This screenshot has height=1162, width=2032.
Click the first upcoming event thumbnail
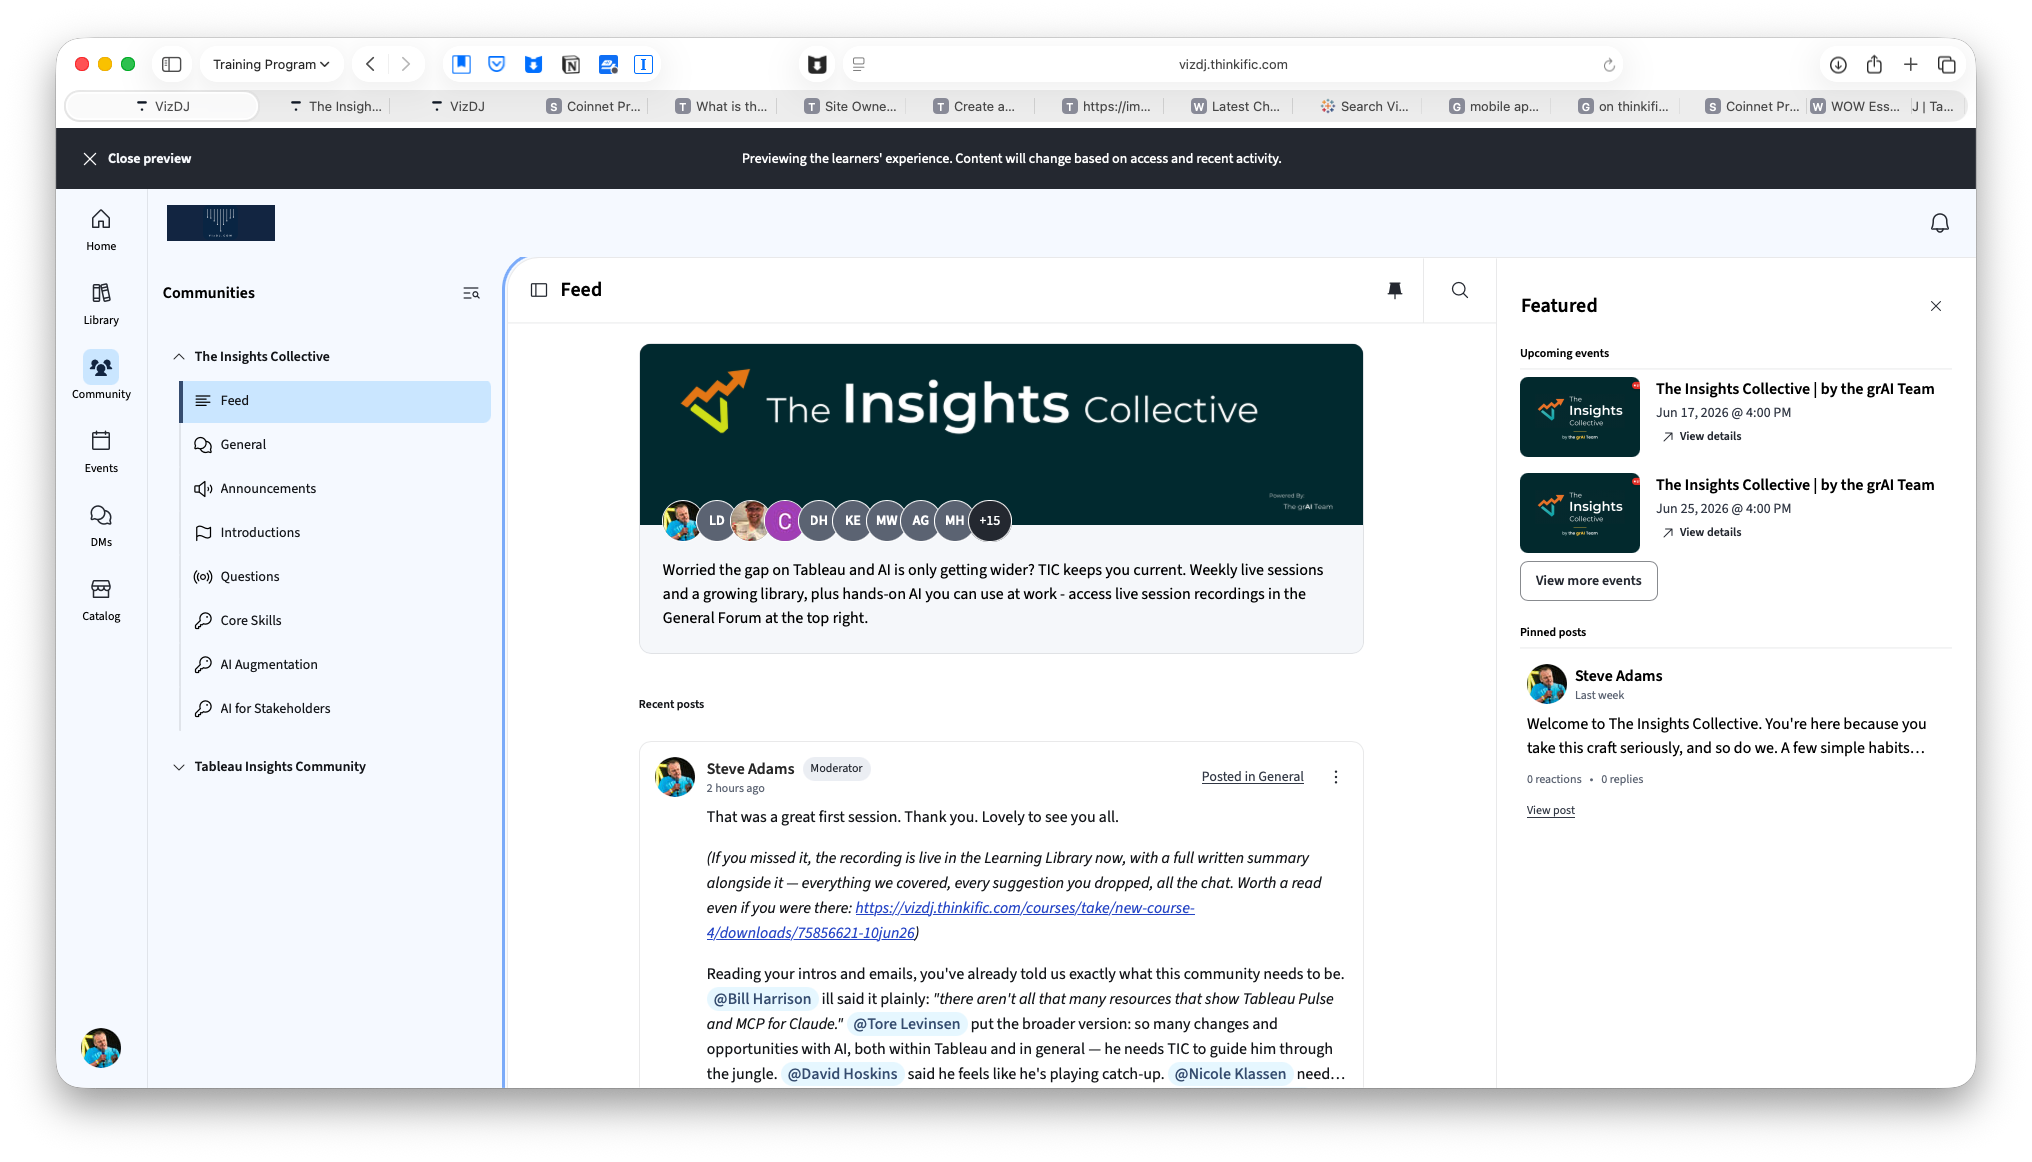tap(1579, 417)
